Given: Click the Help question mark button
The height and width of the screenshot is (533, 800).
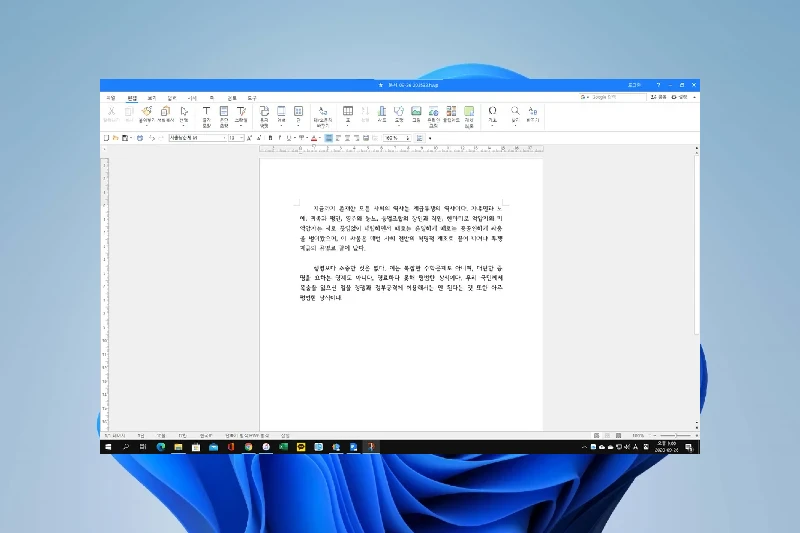Looking at the screenshot, I should pos(658,85).
